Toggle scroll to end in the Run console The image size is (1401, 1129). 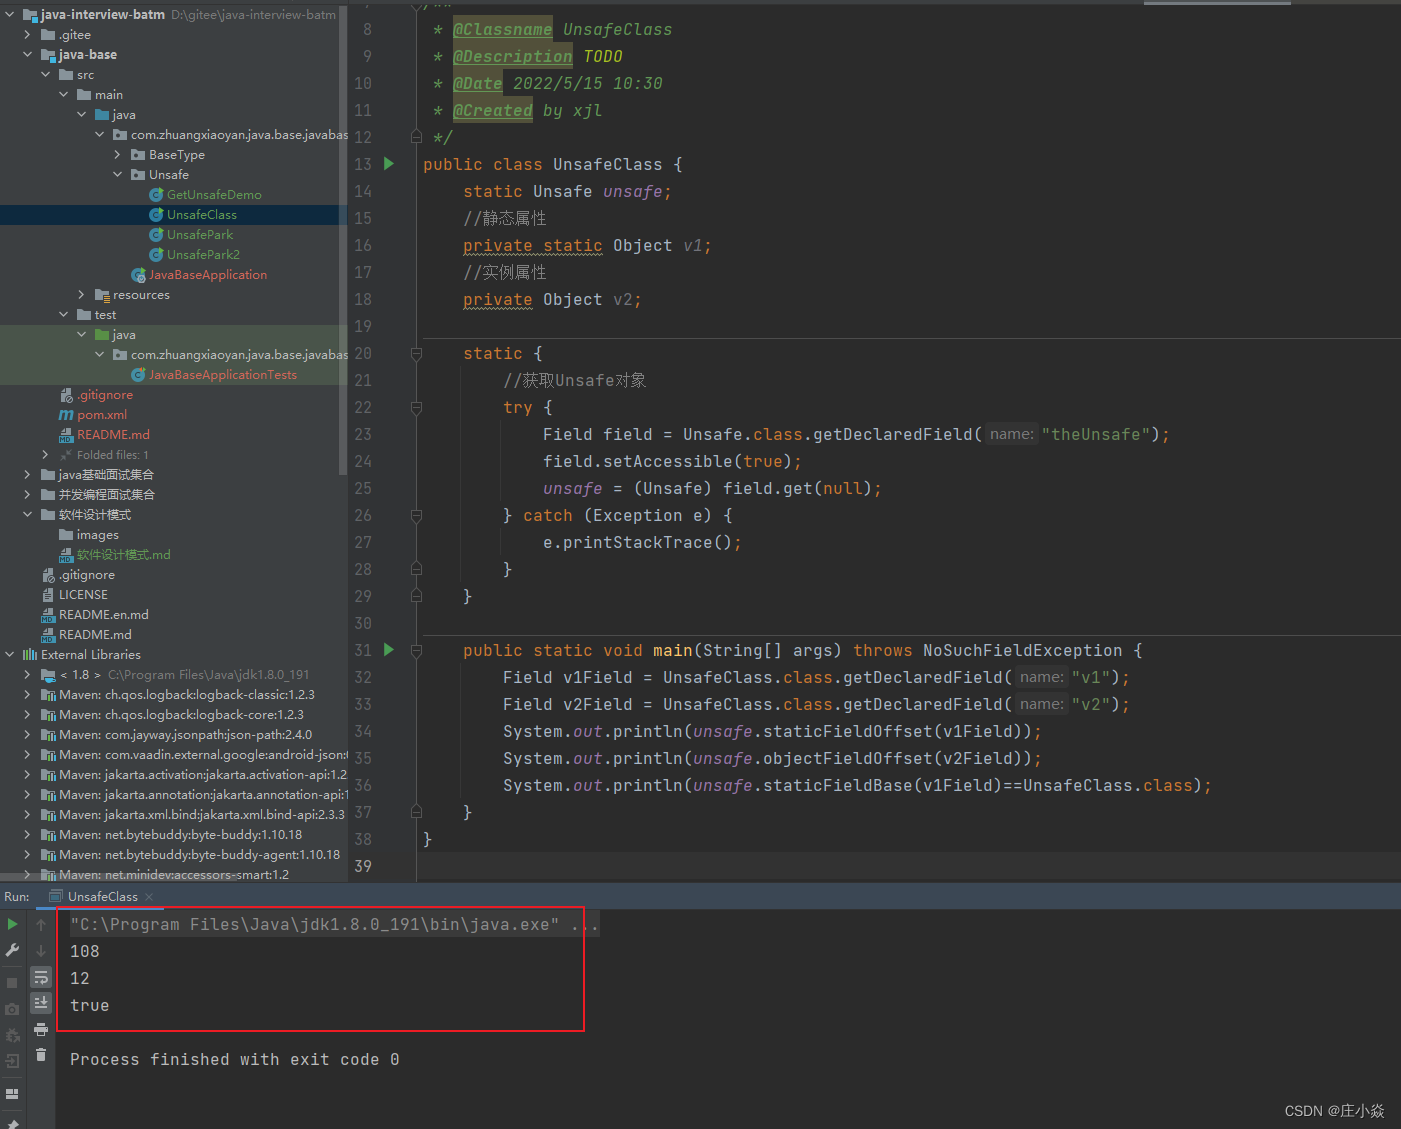click(x=41, y=1002)
